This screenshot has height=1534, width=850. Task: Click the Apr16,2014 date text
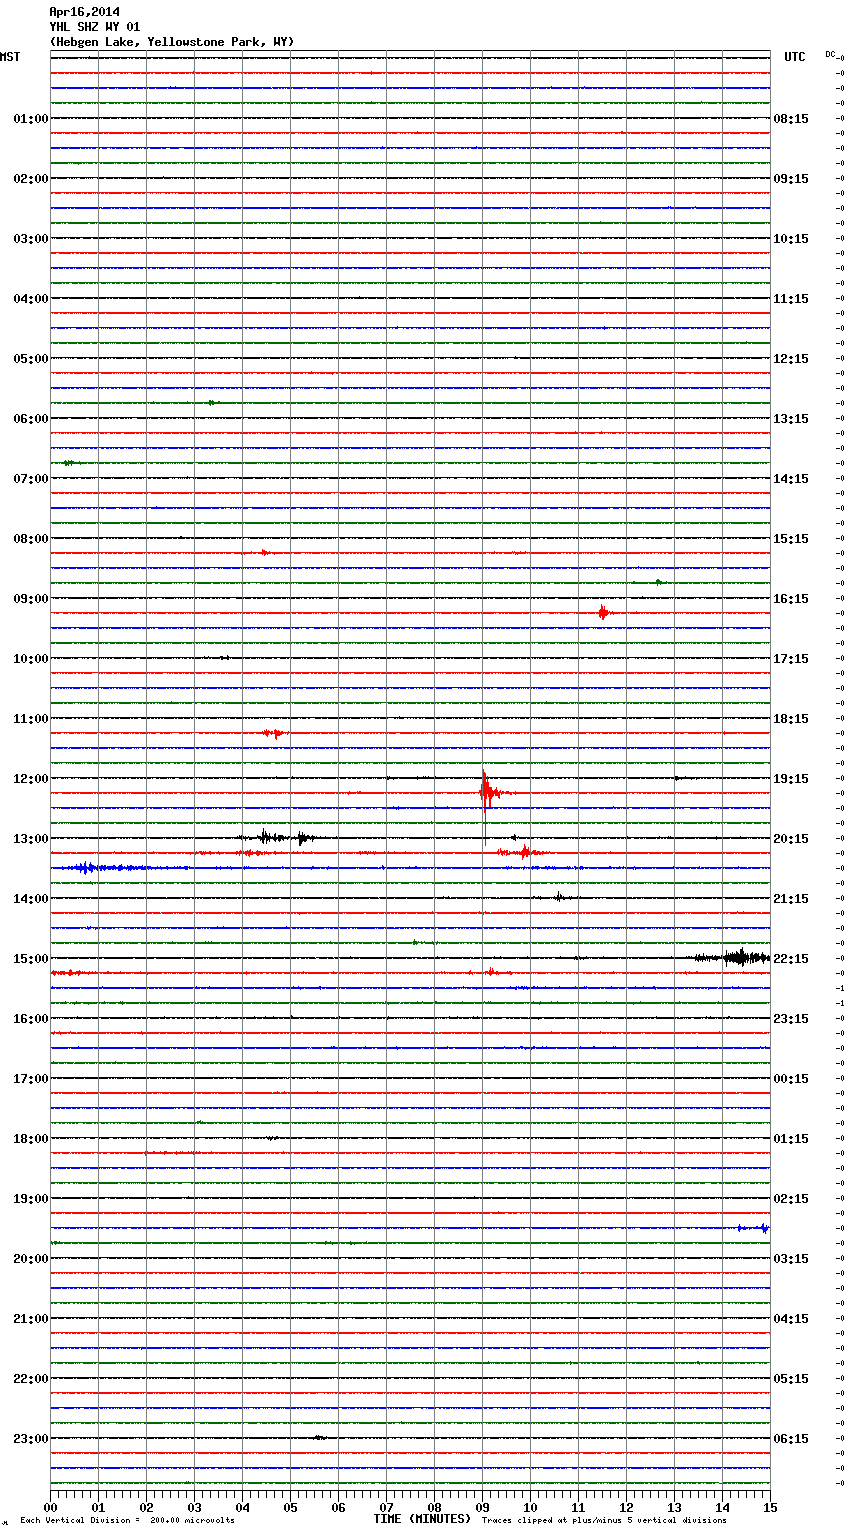[84, 12]
